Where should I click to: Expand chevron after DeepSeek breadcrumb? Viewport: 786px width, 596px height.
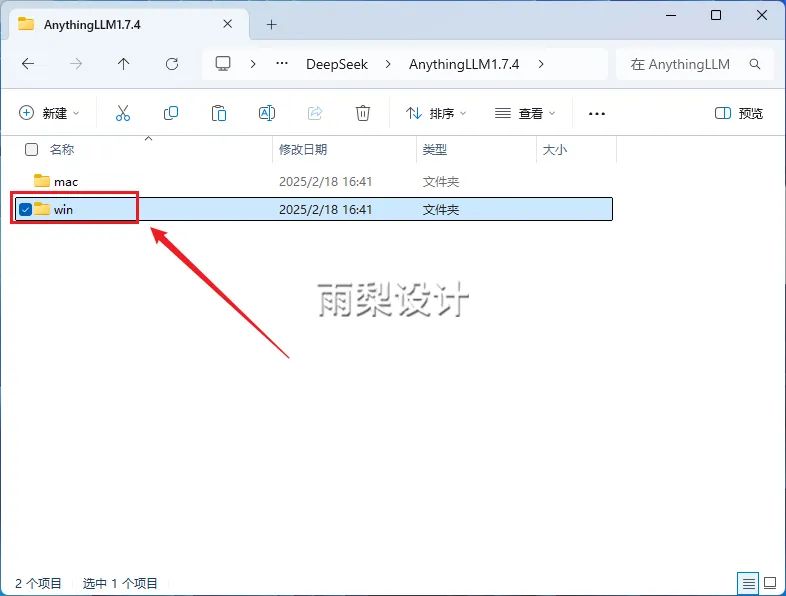click(388, 64)
